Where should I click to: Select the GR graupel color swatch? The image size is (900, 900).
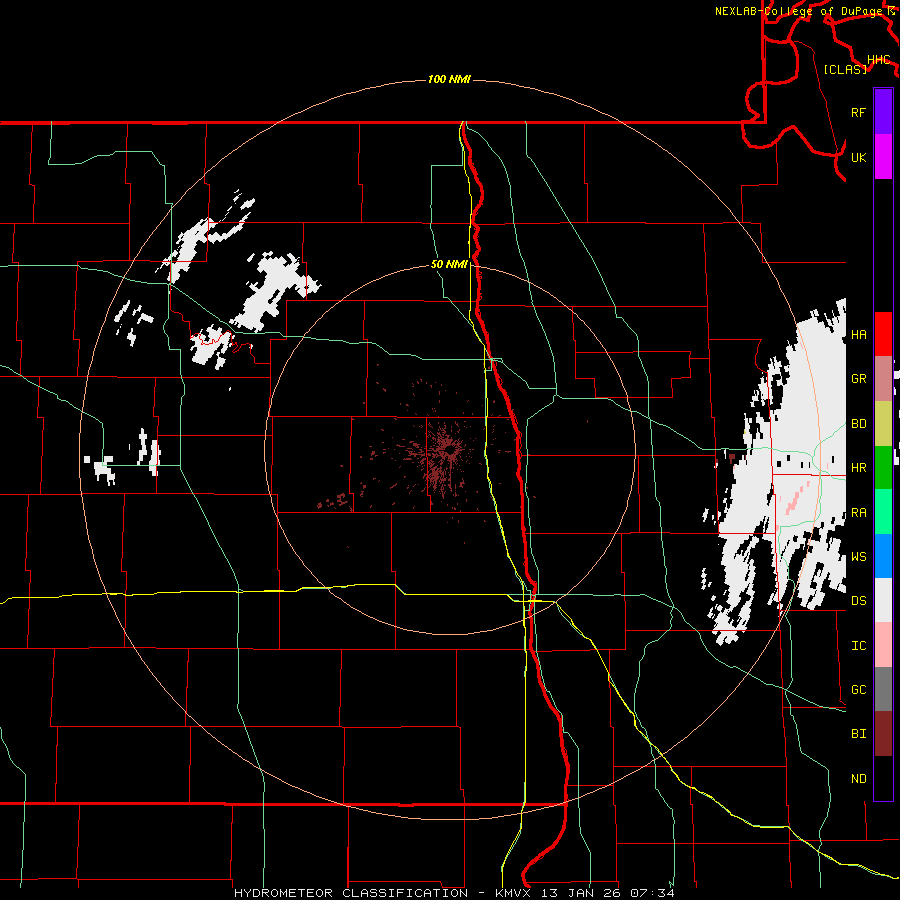coord(883,378)
